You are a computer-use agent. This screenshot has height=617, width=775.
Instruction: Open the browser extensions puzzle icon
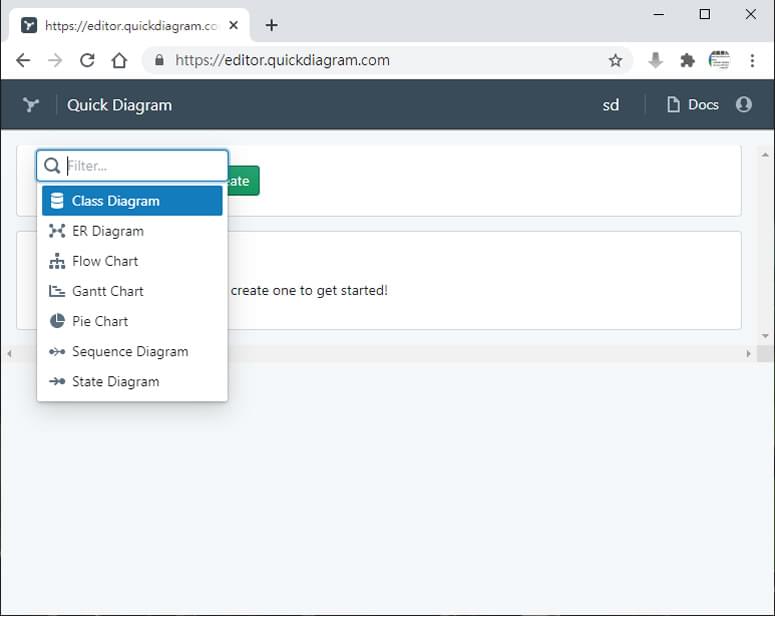pos(687,60)
